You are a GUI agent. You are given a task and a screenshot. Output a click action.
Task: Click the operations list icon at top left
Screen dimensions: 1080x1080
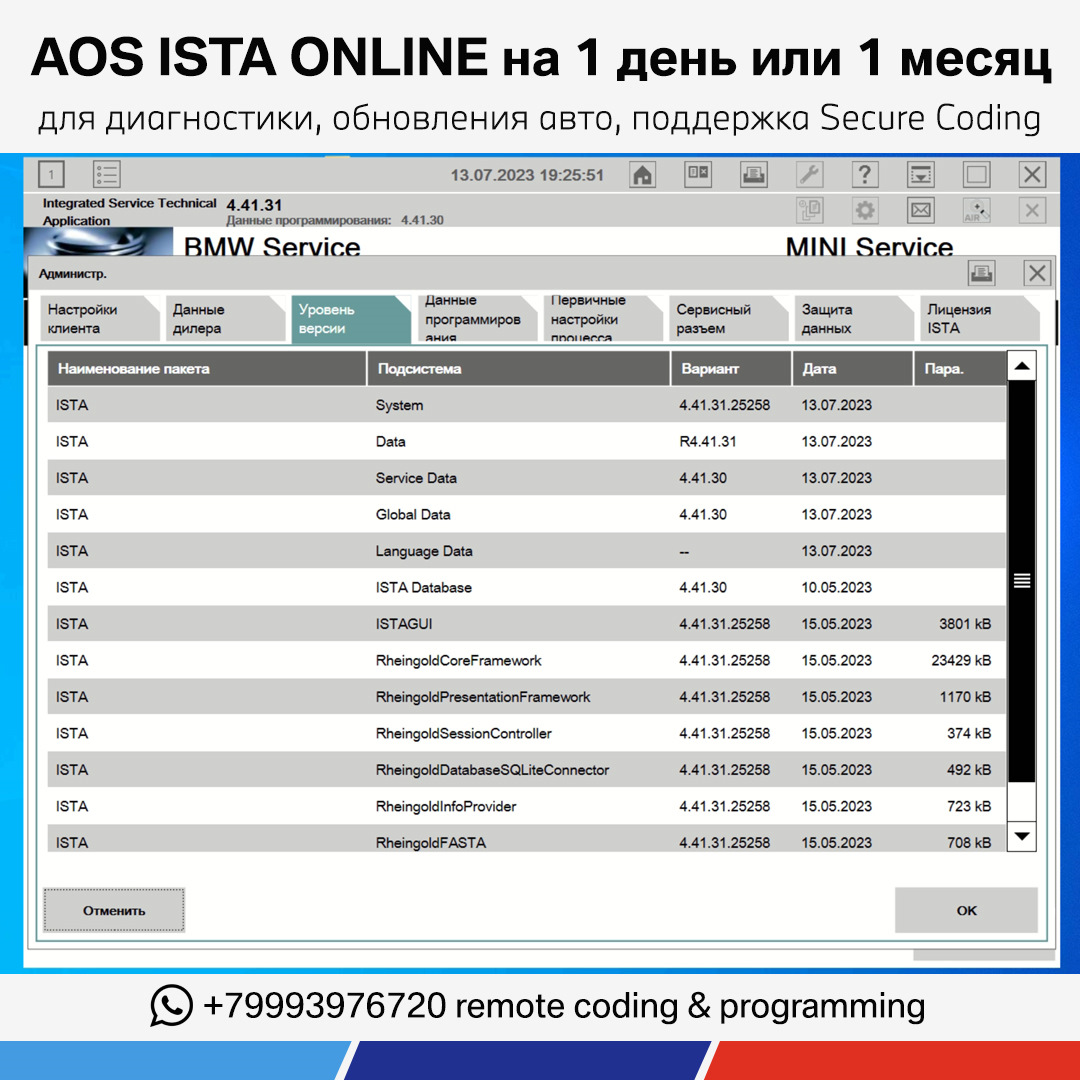tap(107, 175)
